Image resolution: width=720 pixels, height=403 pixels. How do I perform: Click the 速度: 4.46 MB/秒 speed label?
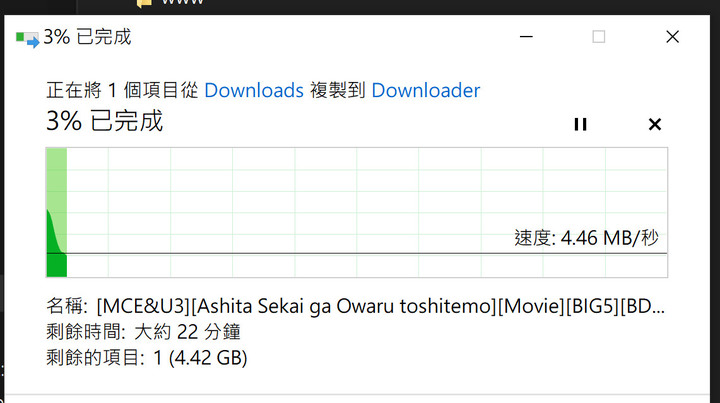point(586,238)
